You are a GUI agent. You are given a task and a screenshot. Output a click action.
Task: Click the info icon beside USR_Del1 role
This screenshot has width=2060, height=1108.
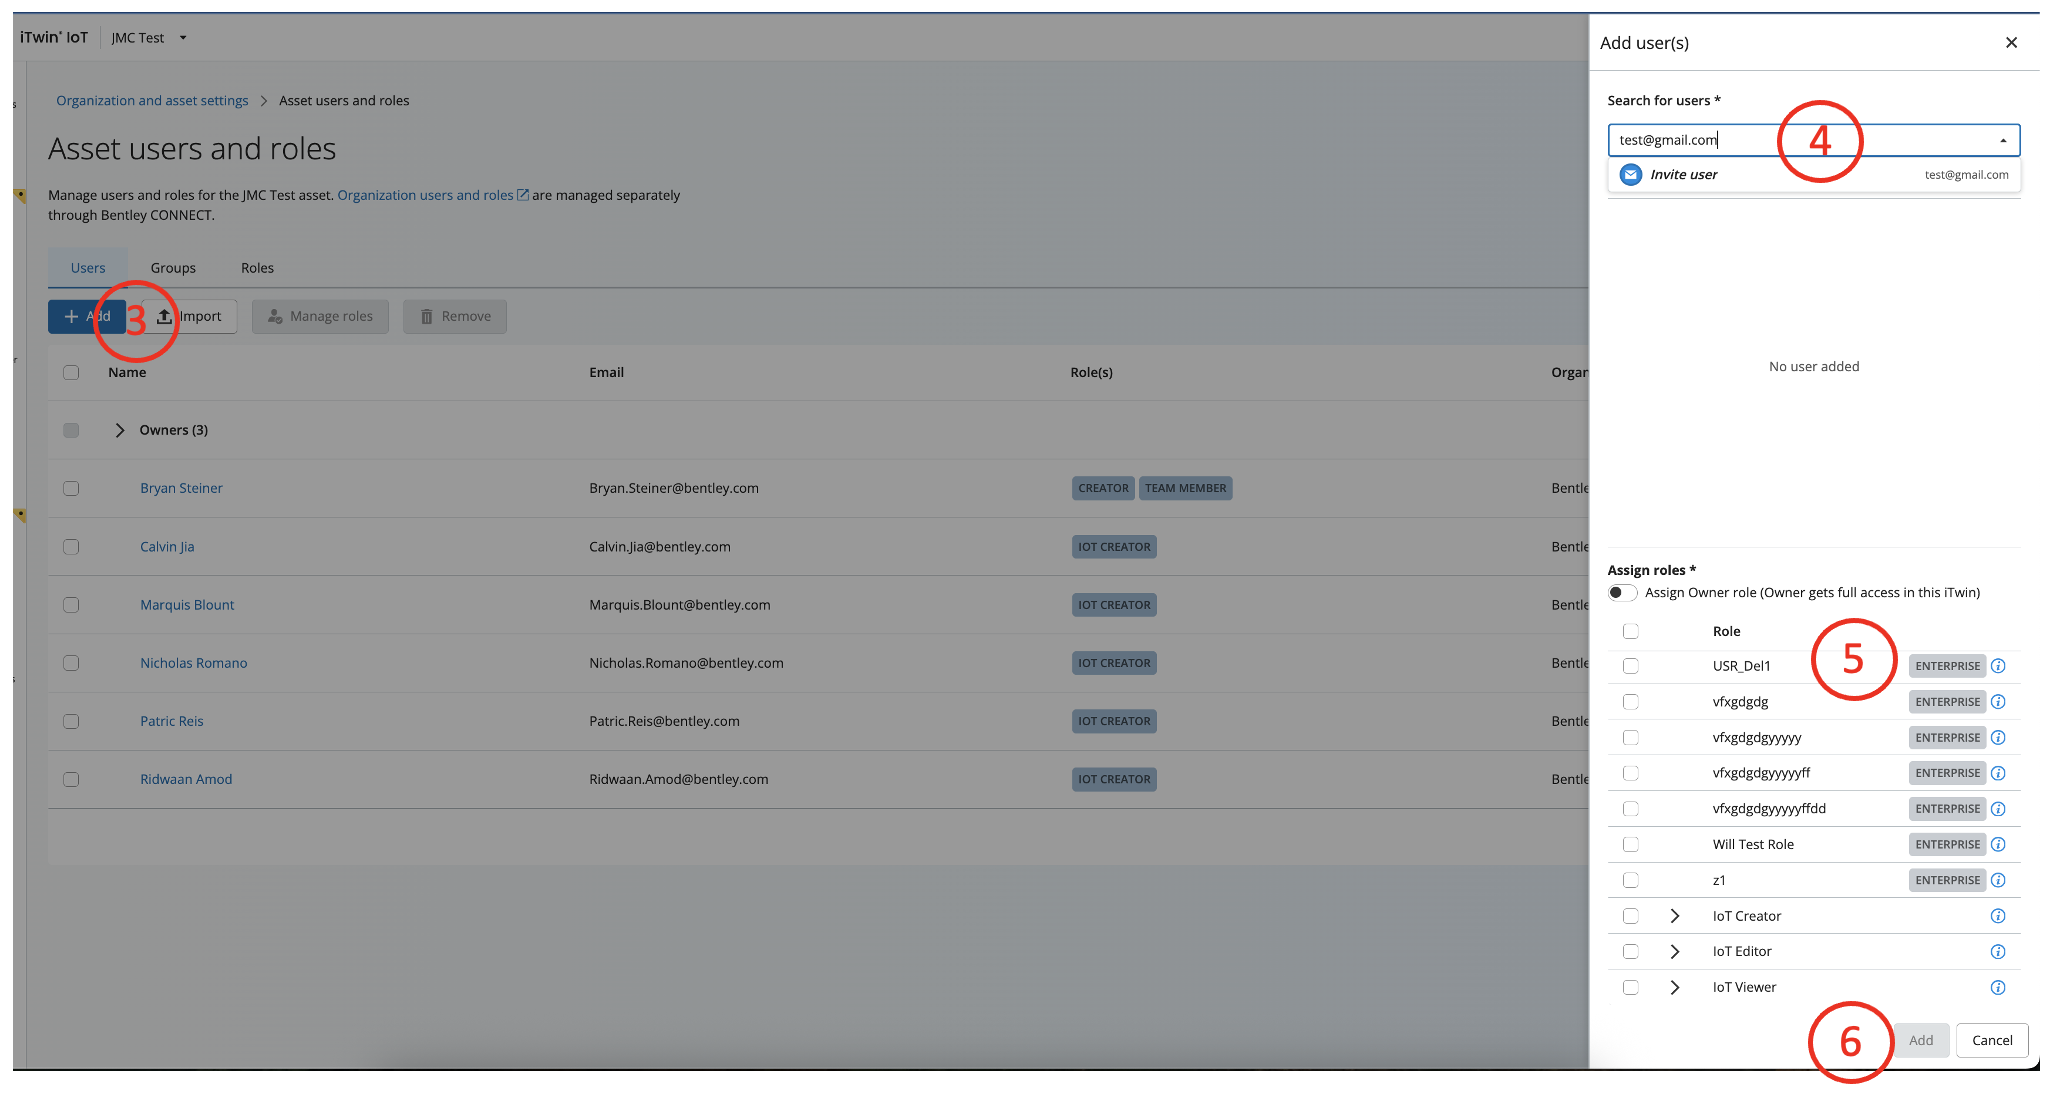click(1997, 666)
